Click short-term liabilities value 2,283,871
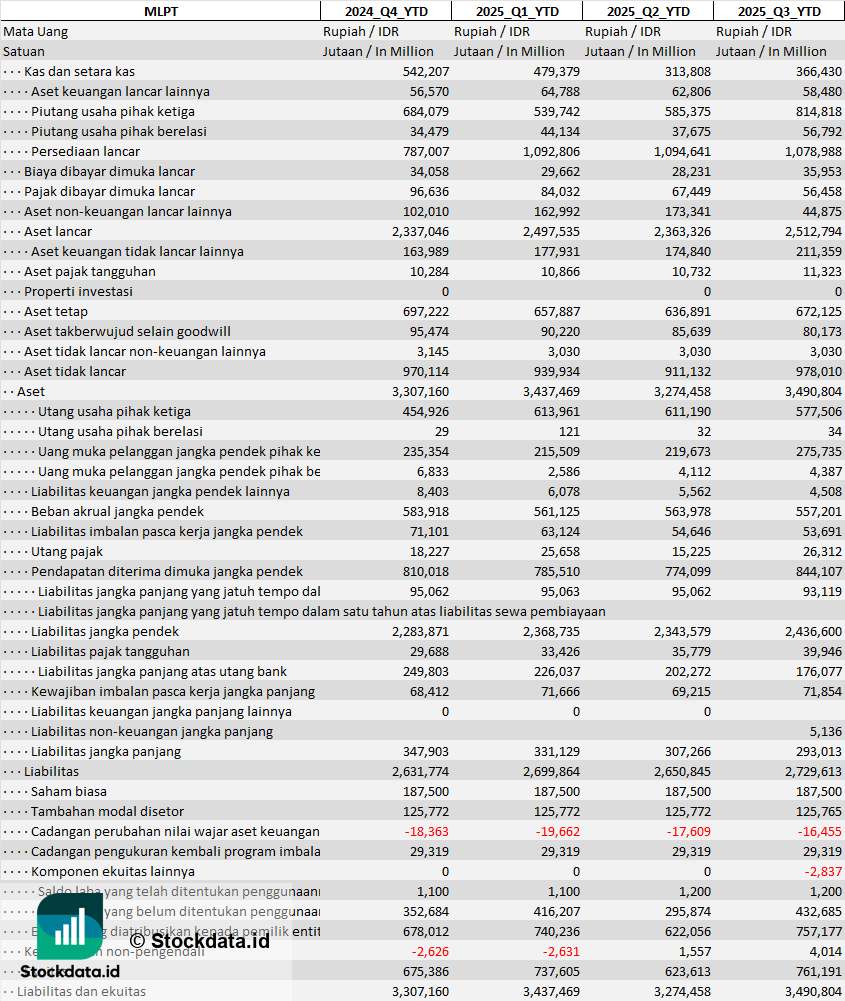The width and height of the screenshot is (845, 1001). (421, 631)
